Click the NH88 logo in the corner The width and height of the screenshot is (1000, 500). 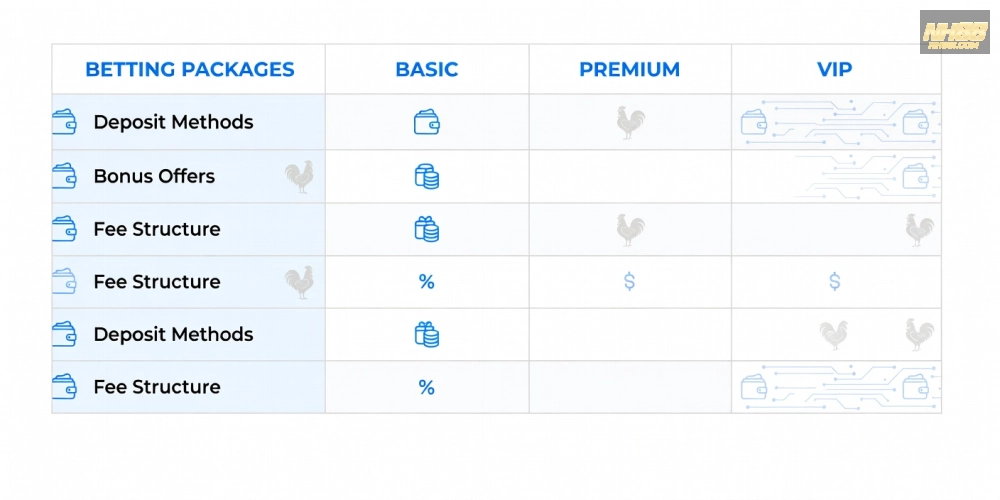coord(954,31)
